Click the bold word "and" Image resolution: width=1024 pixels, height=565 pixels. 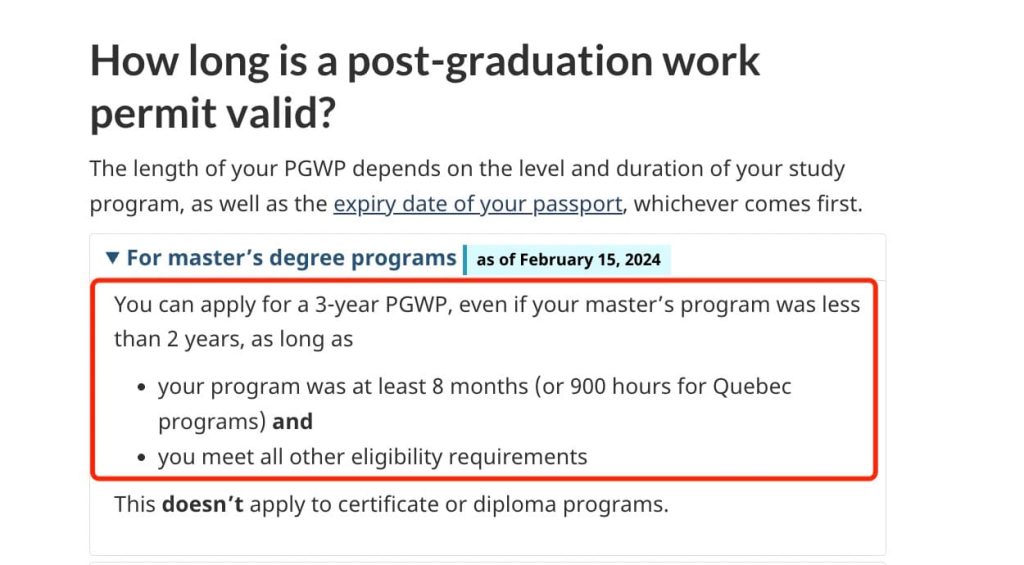tap(292, 421)
